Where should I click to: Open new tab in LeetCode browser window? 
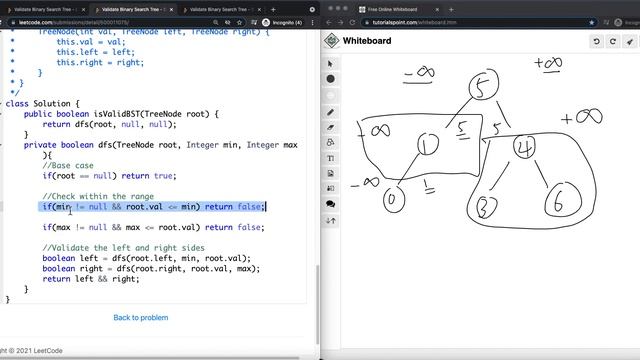click(273, 9)
